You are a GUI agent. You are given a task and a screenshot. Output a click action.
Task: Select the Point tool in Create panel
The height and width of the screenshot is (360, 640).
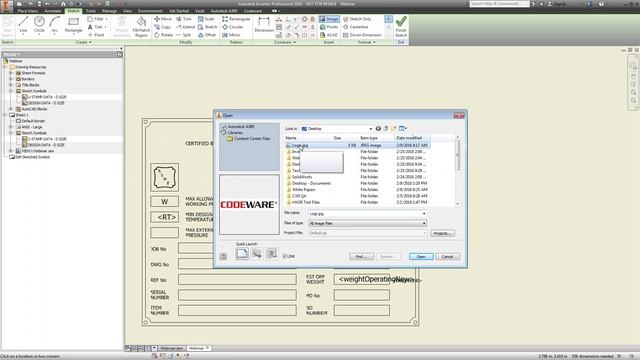tap(96, 35)
